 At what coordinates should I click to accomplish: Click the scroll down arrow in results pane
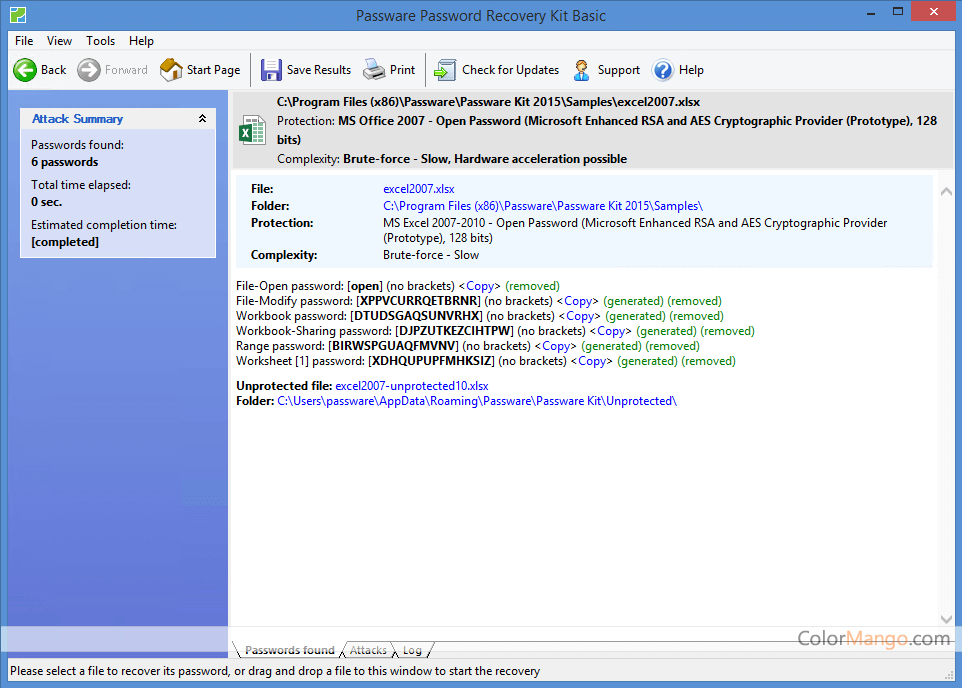[x=946, y=620]
